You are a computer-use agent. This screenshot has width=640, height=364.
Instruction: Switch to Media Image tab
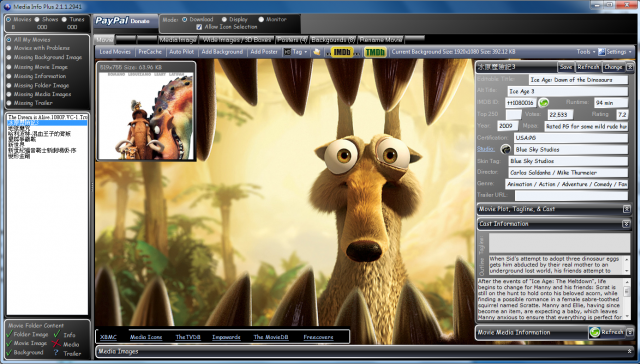coord(178,40)
